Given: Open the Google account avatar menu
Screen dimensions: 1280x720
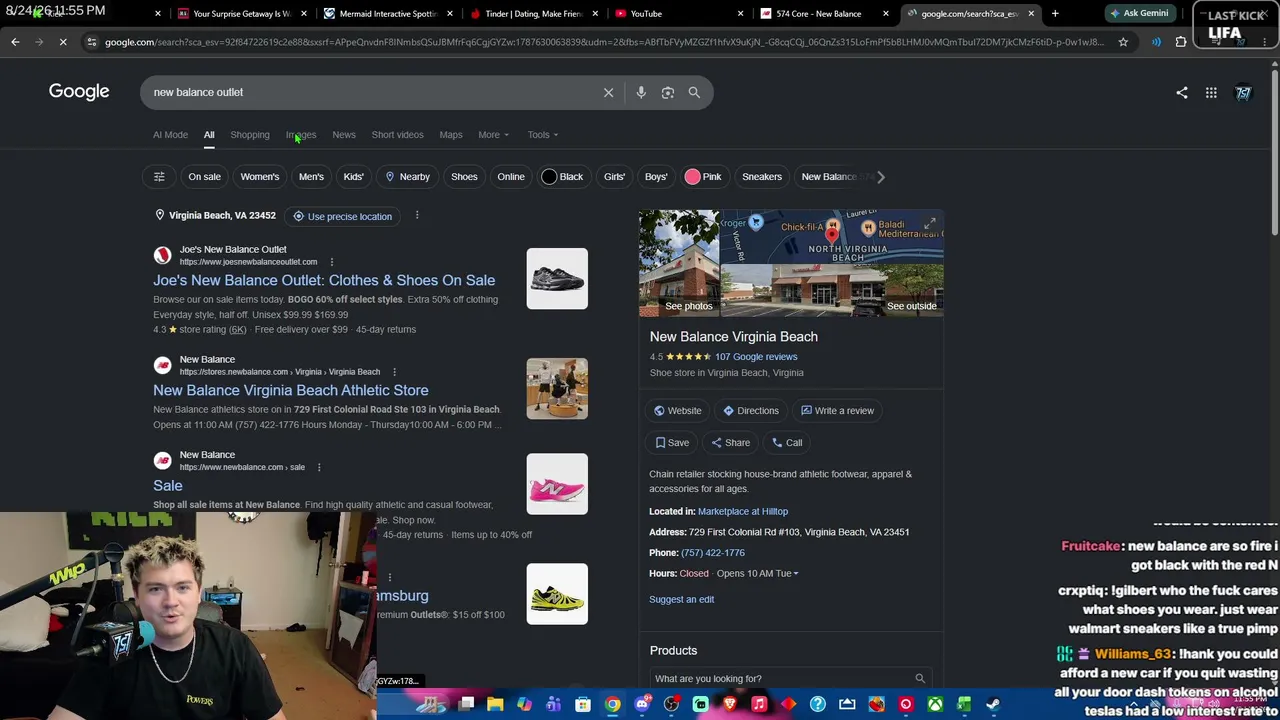Looking at the screenshot, I should coord(1243,93).
